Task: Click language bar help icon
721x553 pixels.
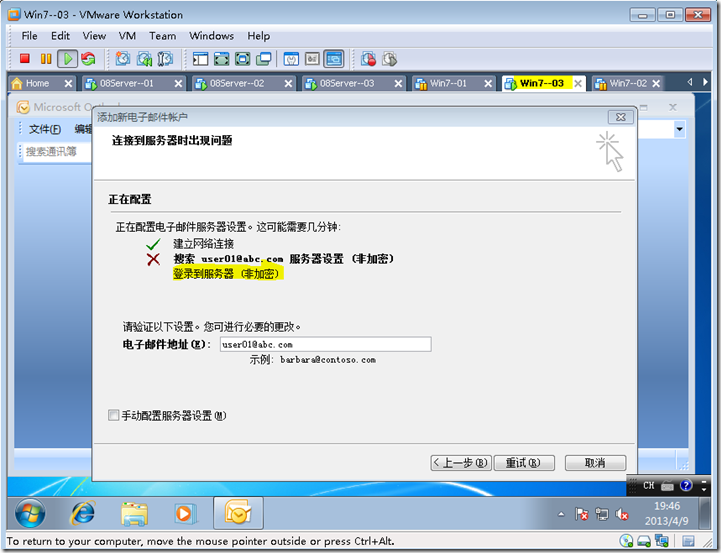Action: tap(686, 485)
